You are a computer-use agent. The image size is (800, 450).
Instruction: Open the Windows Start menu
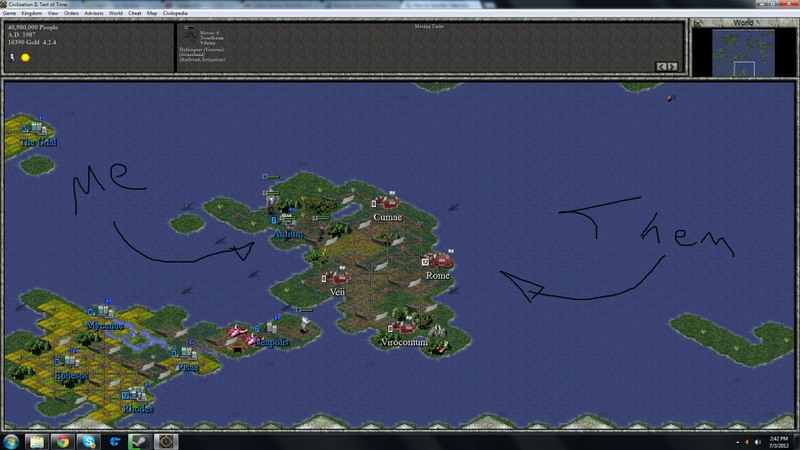point(11,441)
